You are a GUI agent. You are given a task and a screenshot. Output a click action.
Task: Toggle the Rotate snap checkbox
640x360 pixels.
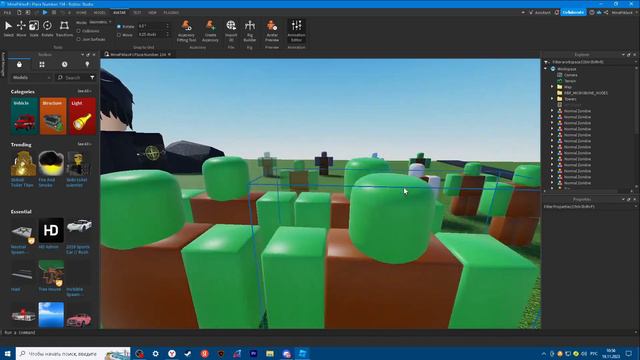pyautogui.click(x=119, y=26)
